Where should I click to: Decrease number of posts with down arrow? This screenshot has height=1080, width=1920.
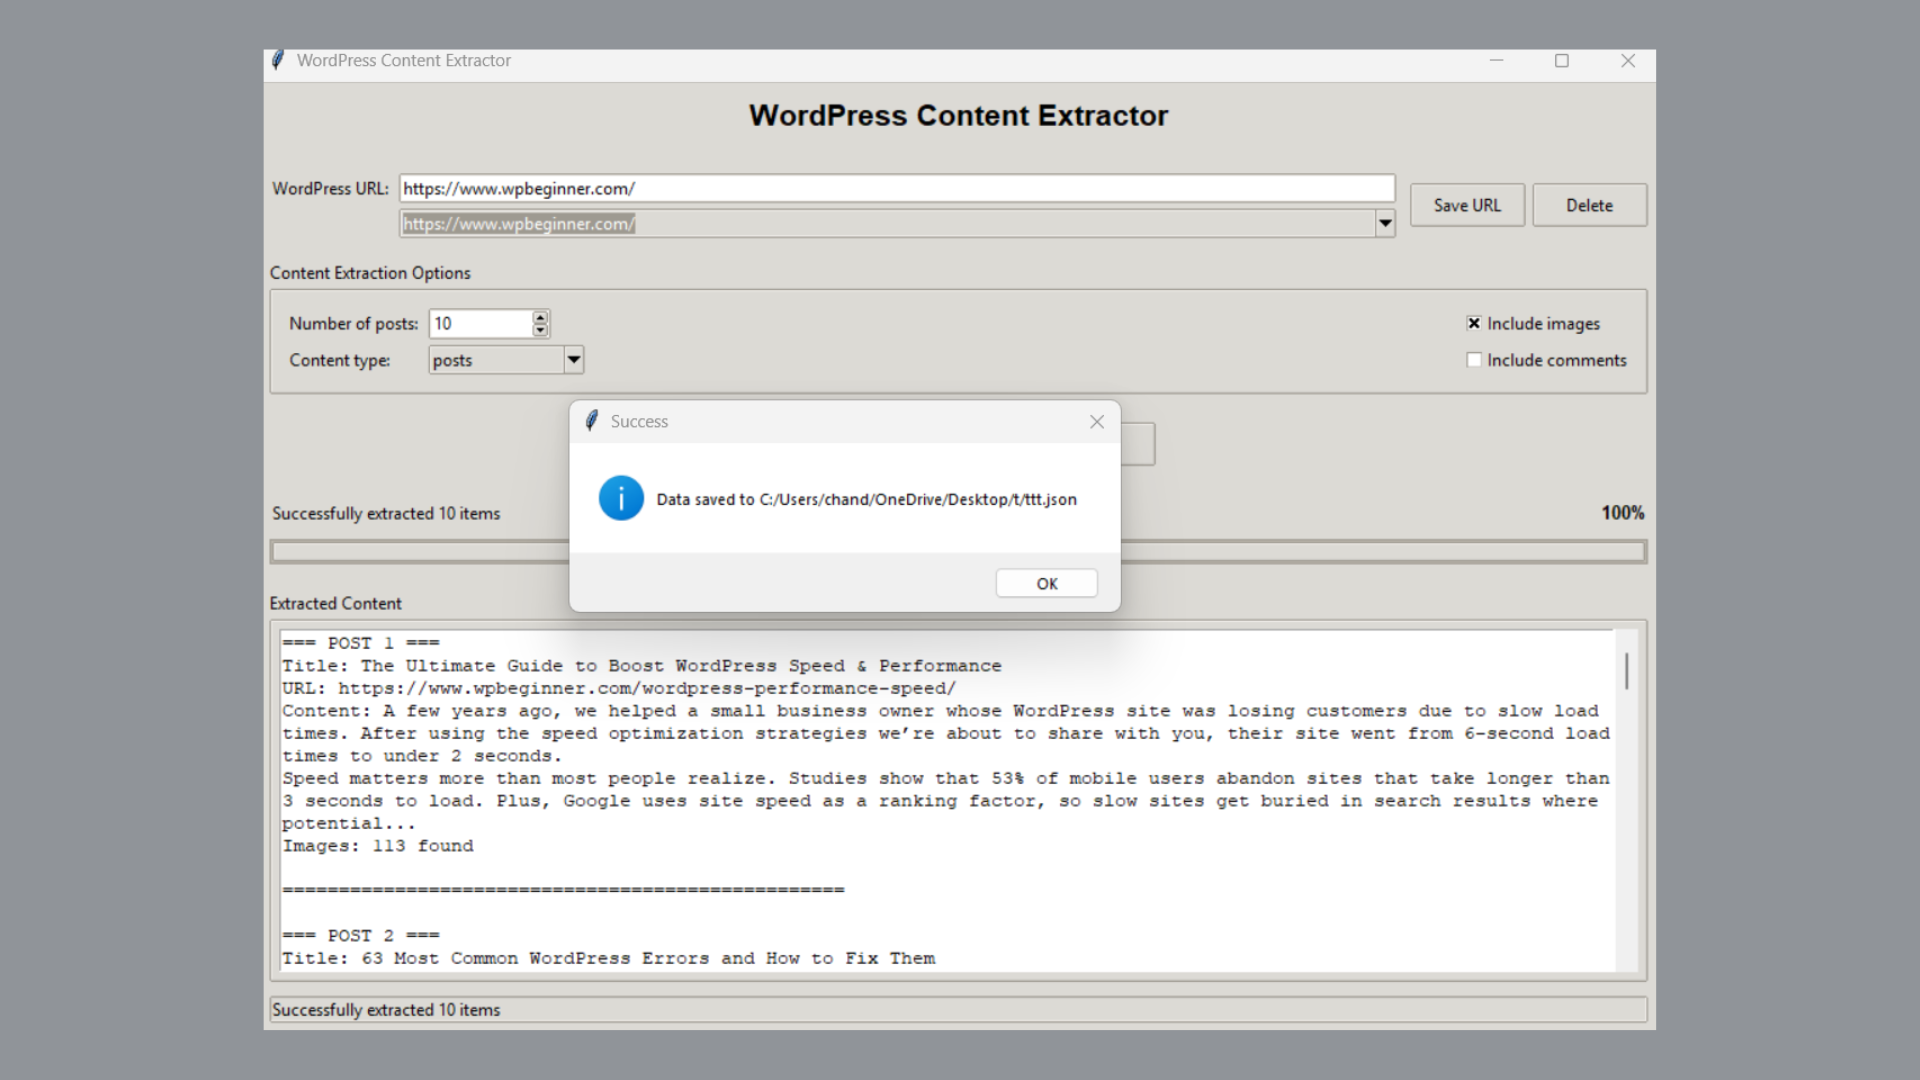tap(541, 330)
